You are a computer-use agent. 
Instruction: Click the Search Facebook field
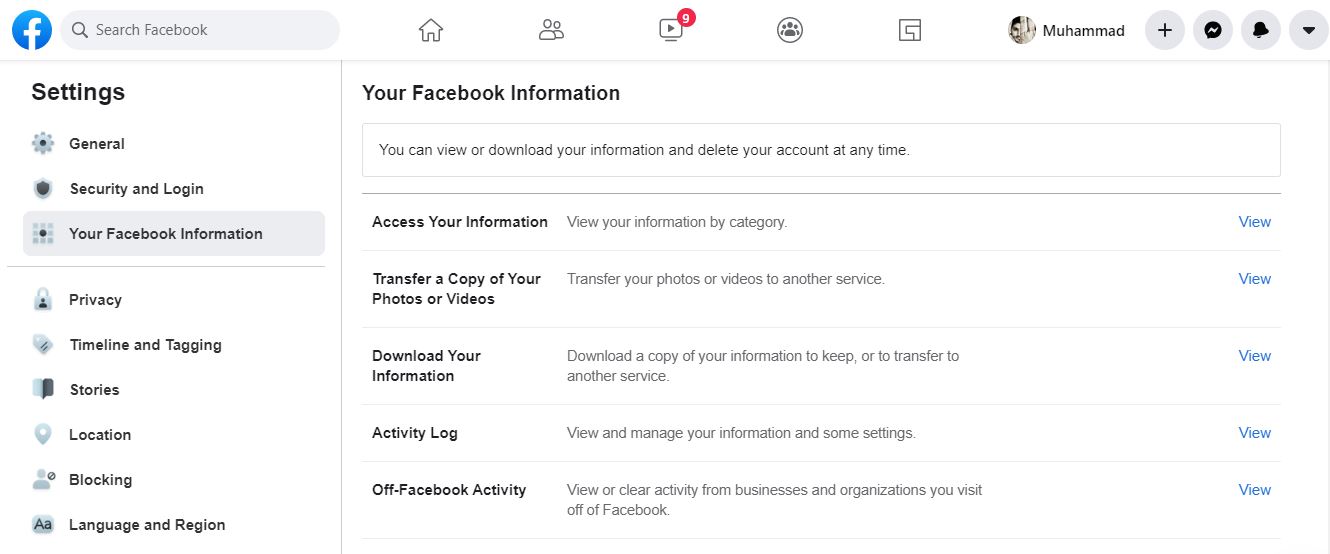click(200, 30)
